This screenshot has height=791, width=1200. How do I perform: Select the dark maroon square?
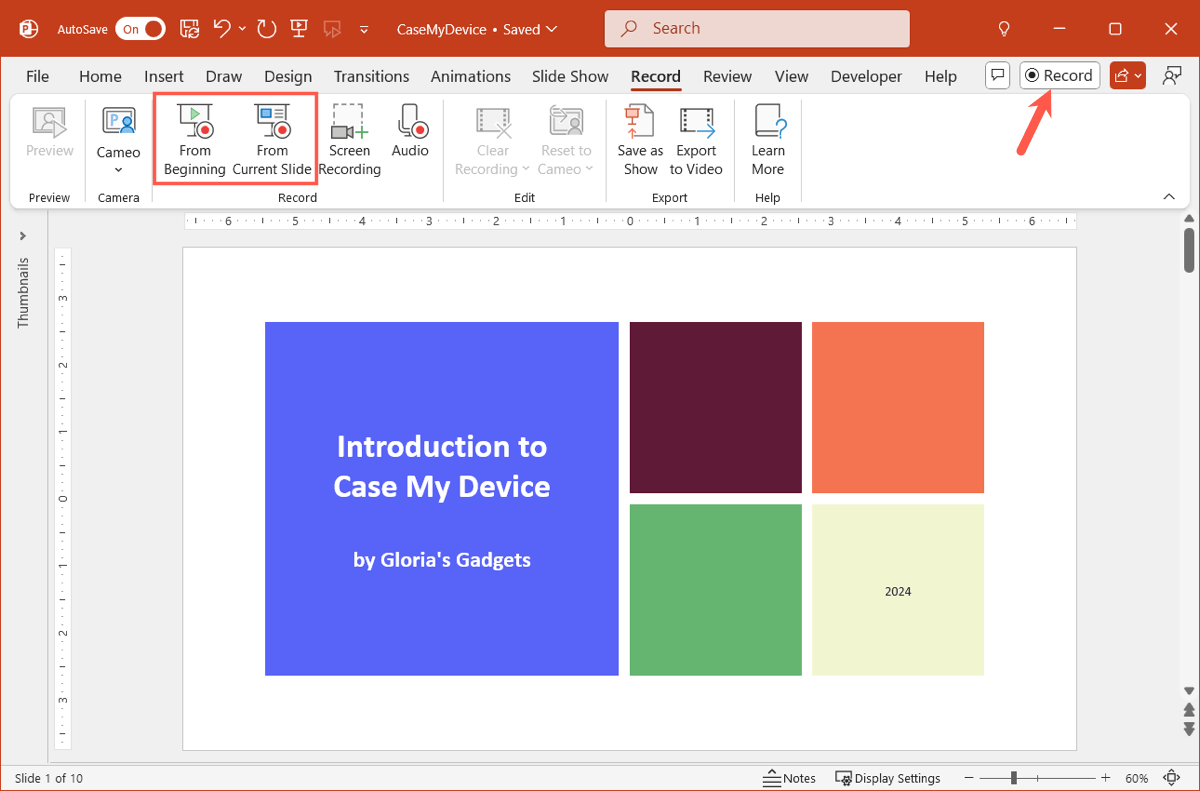716,407
